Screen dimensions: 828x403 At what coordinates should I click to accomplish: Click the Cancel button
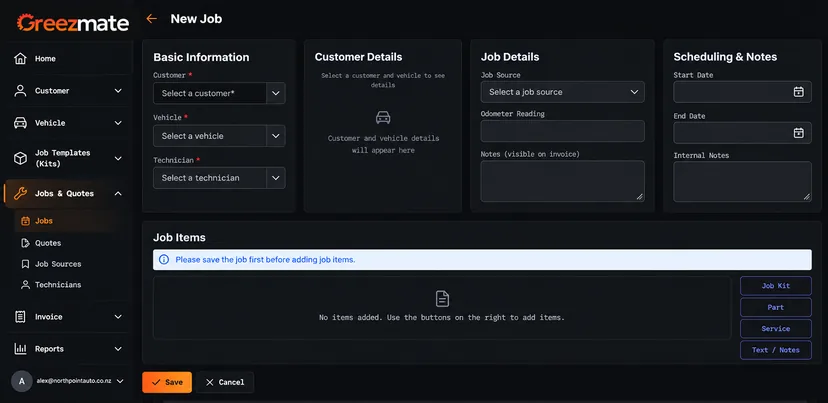point(225,382)
